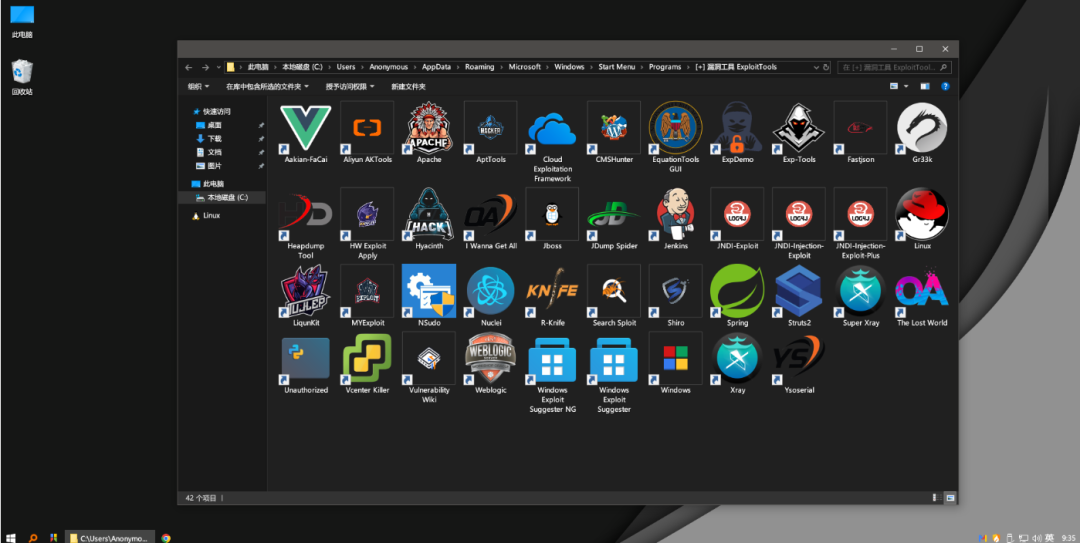
Task: Open the LiqunKit shortcut icon
Action: tap(306, 291)
